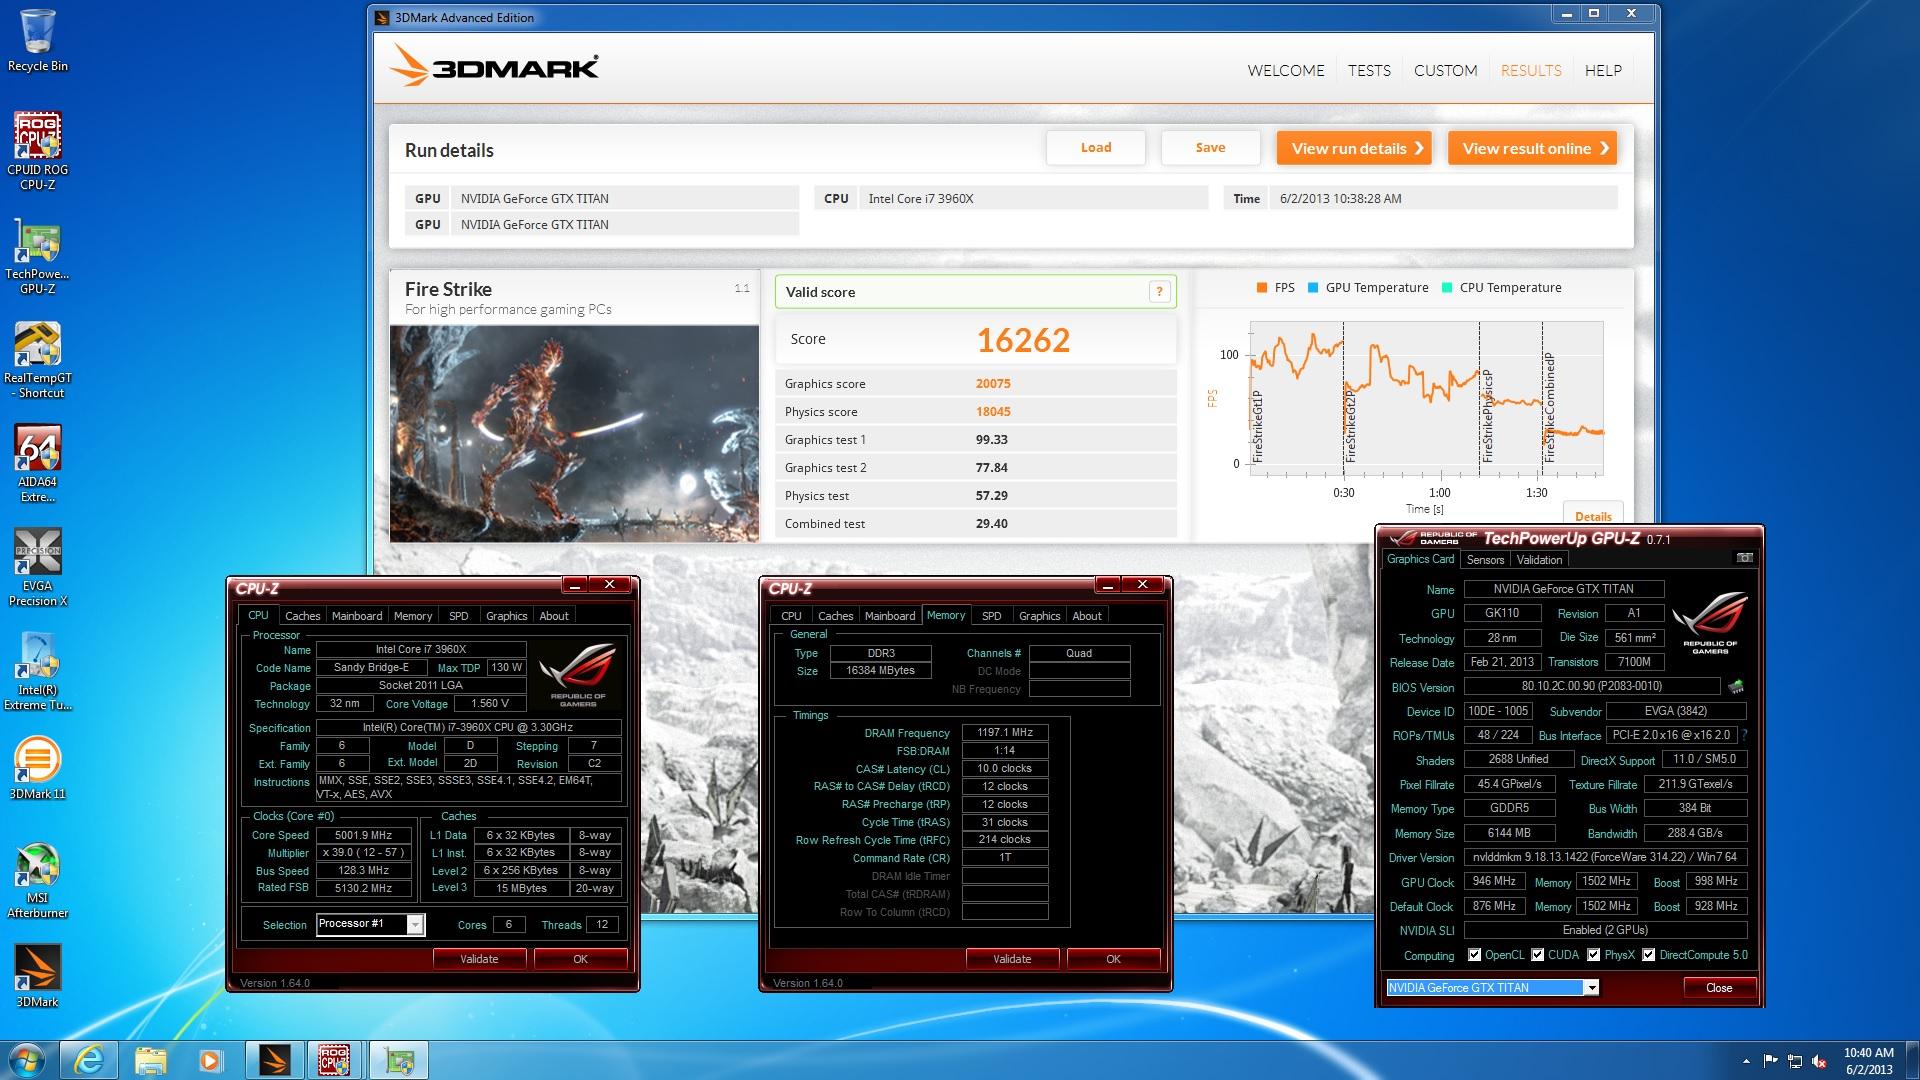This screenshot has height=1080, width=1920.
Task: Open About tab in right CPU-Z window
Action: click(1087, 616)
